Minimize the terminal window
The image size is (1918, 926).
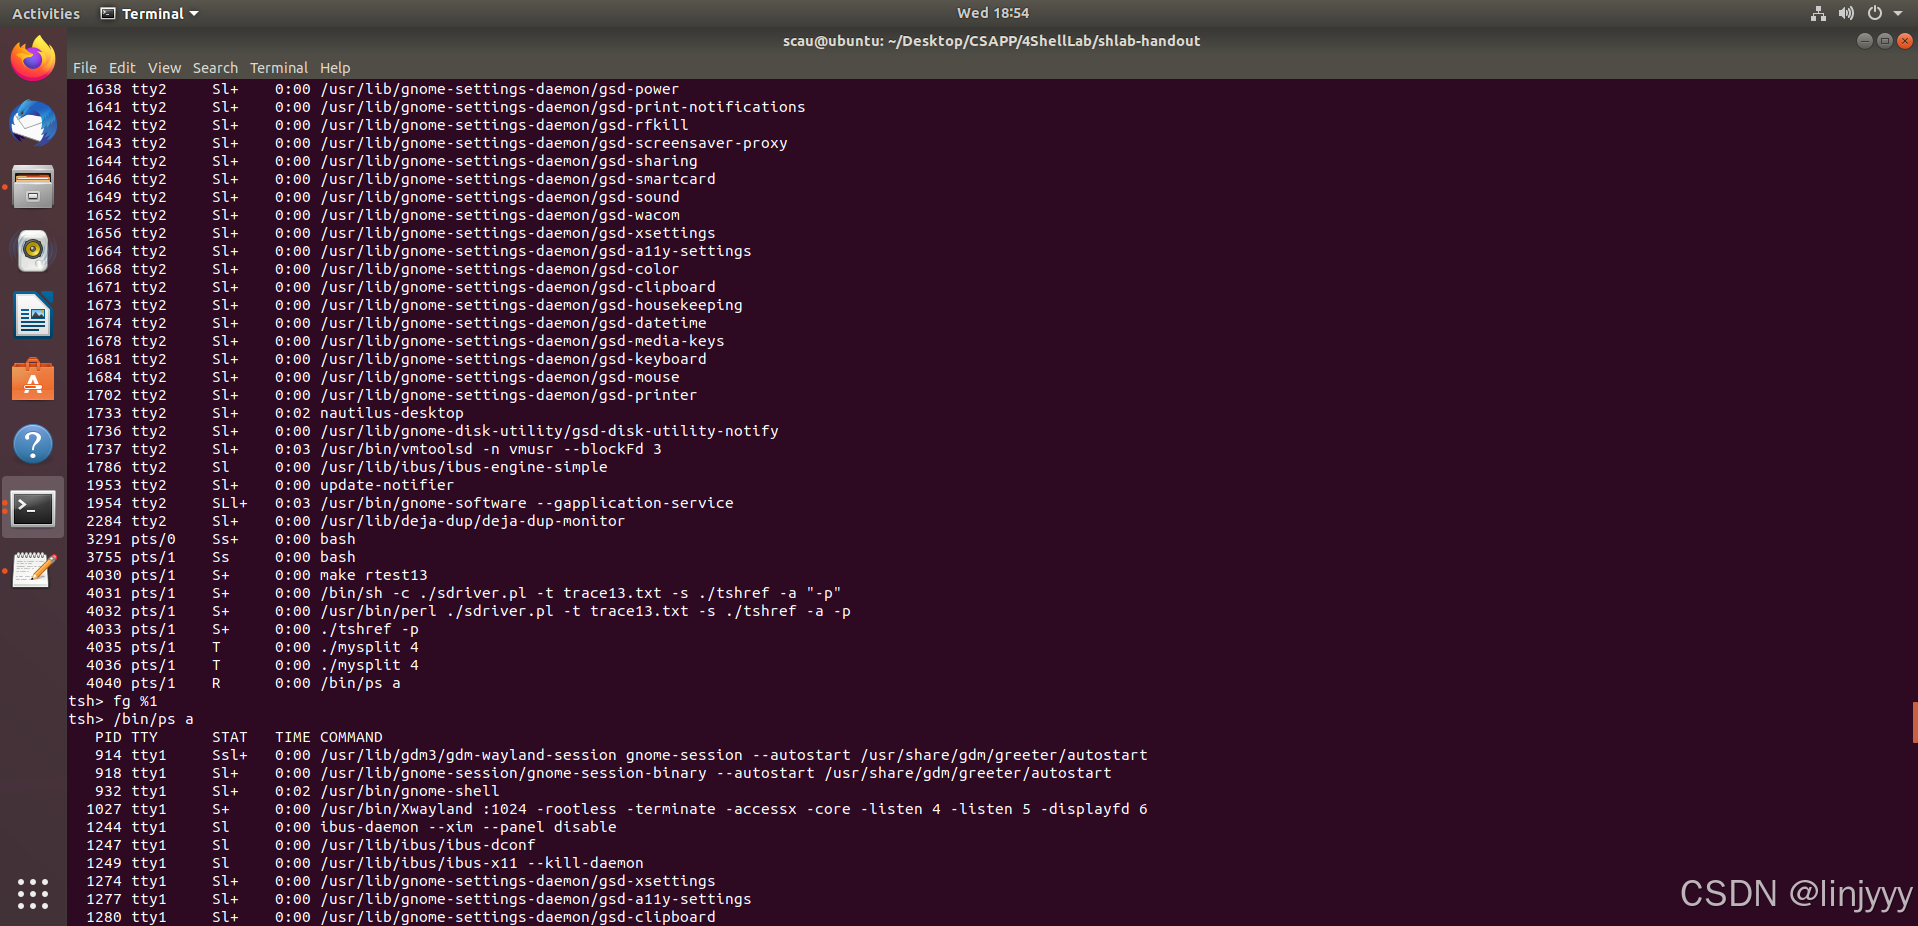click(x=1864, y=41)
